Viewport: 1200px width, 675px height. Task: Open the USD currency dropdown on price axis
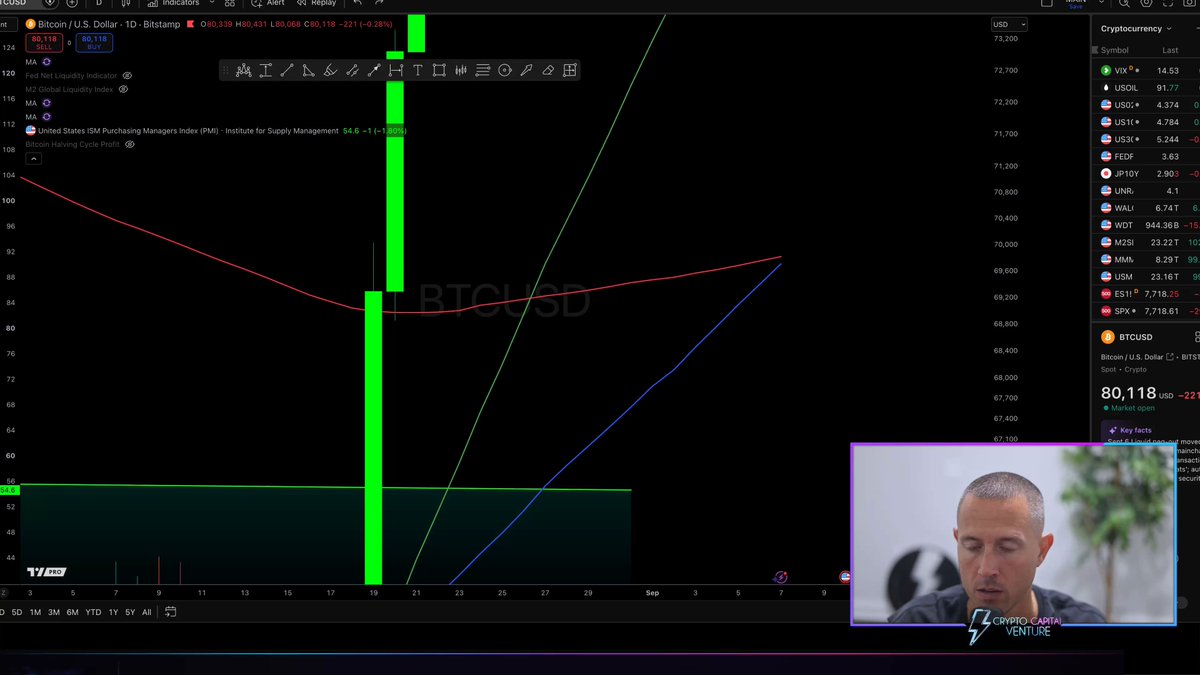pos(1009,24)
